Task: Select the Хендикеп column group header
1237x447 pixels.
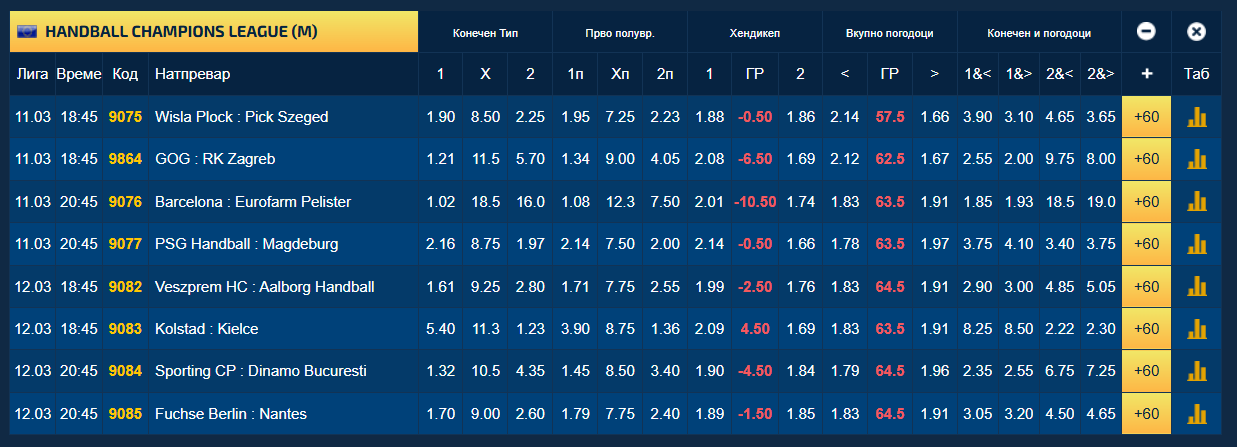Action: pos(755,33)
